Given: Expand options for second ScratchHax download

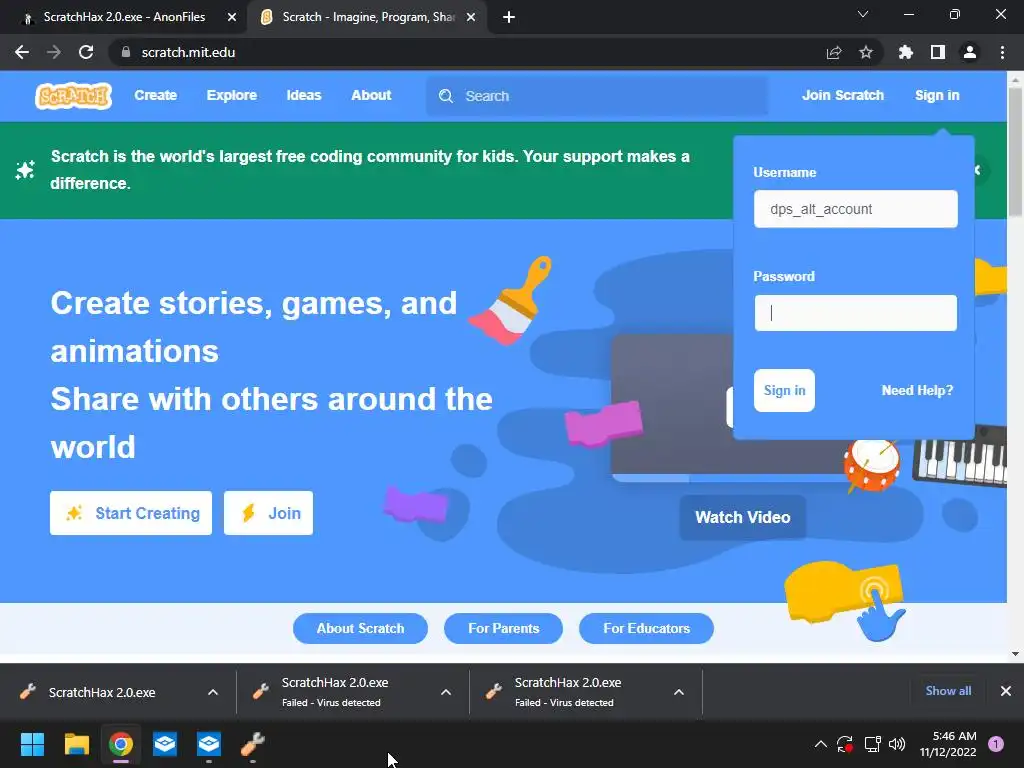Looking at the screenshot, I should coord(446,692).
